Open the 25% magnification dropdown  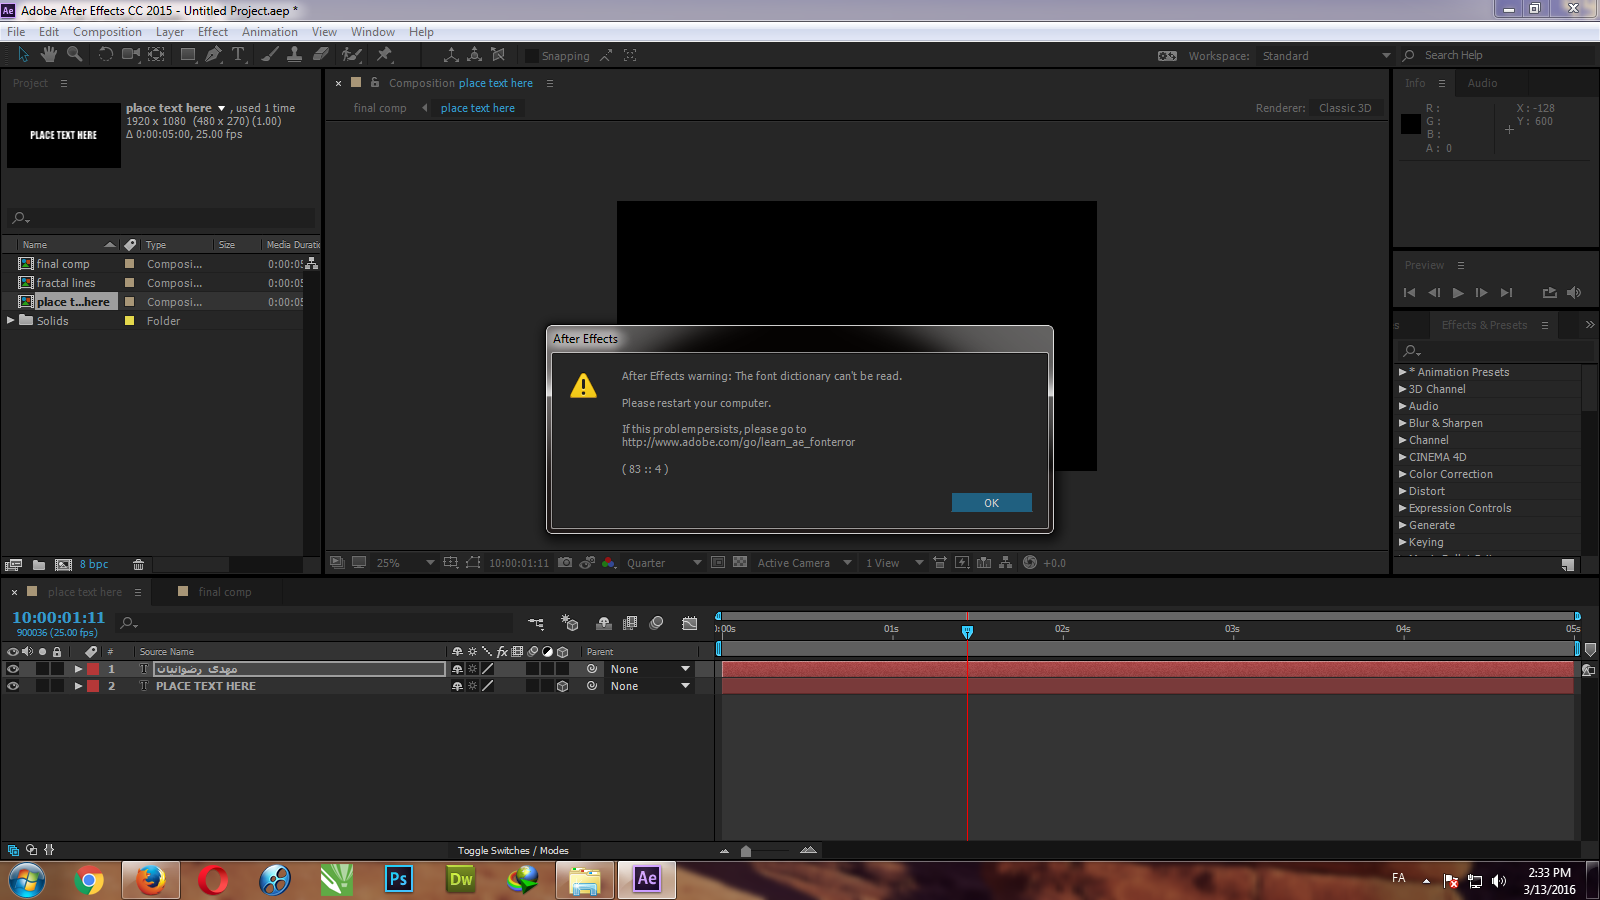click(405, 563)
